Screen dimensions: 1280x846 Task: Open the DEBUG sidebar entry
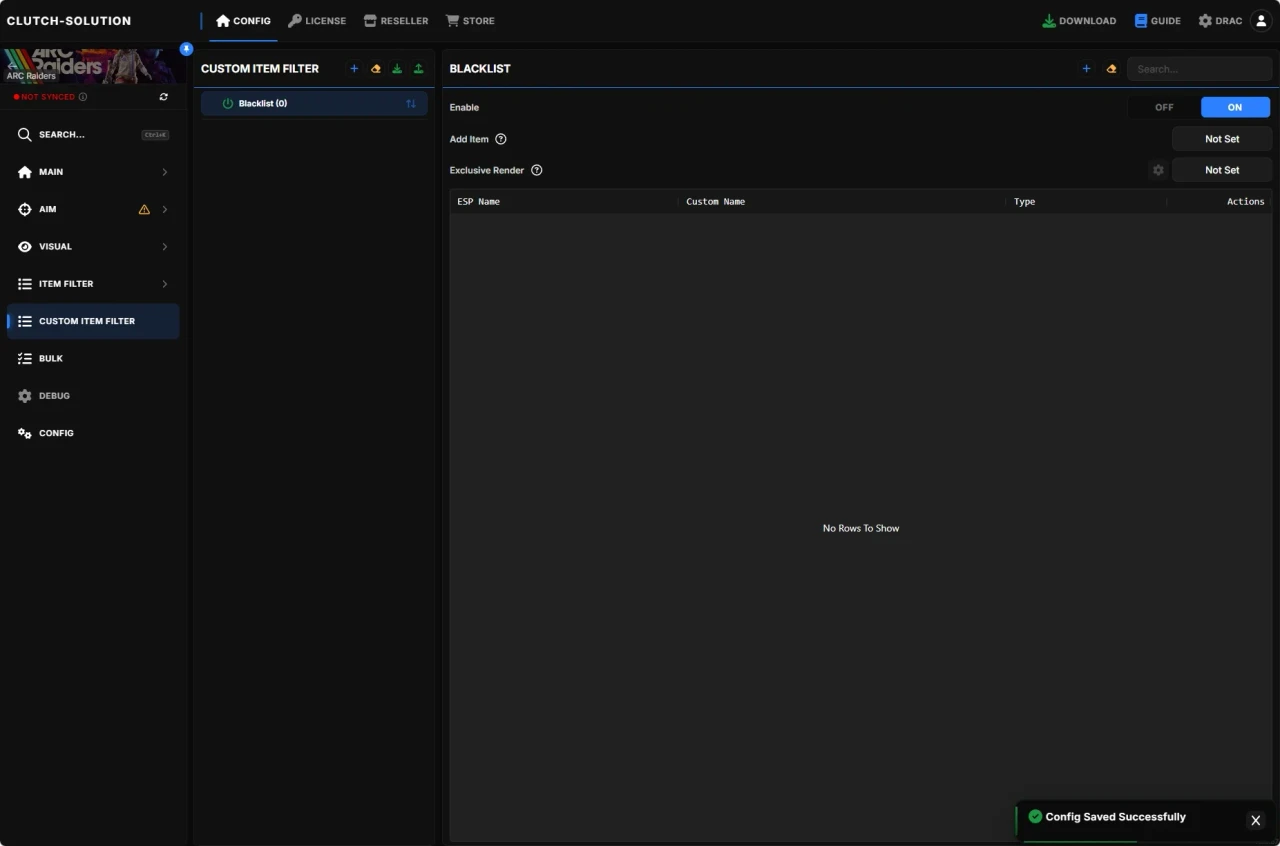[93, 396]
